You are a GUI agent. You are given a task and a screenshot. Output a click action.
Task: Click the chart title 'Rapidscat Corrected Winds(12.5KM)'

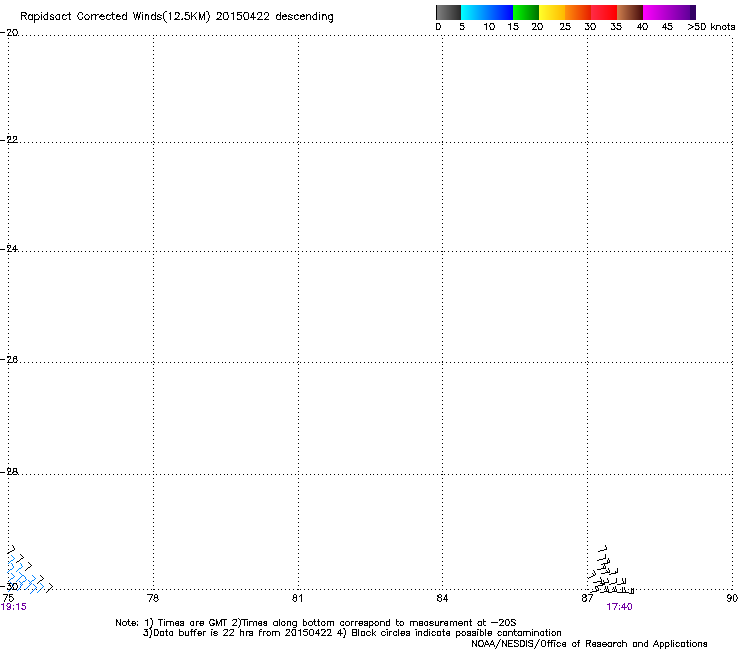coord(115,17)
